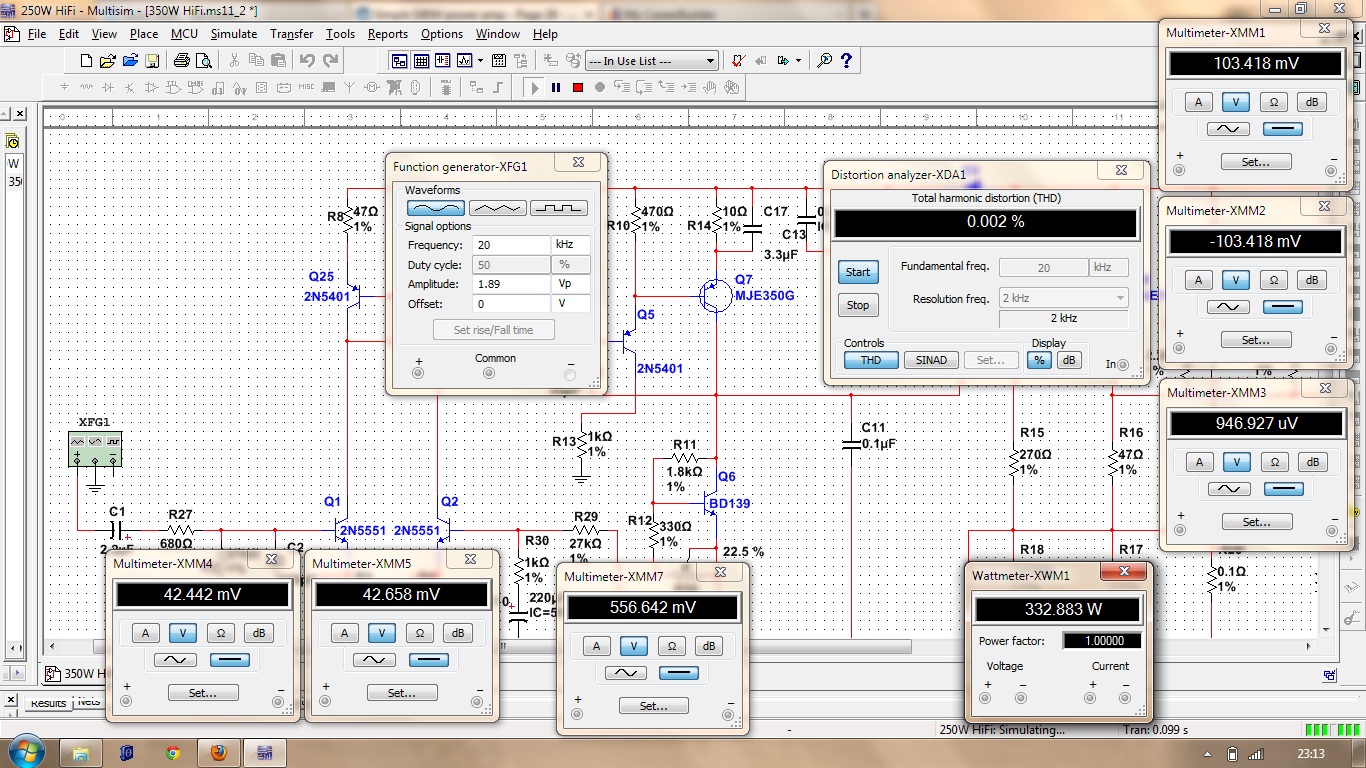Stop the simulation with red square

click(578, 88)
